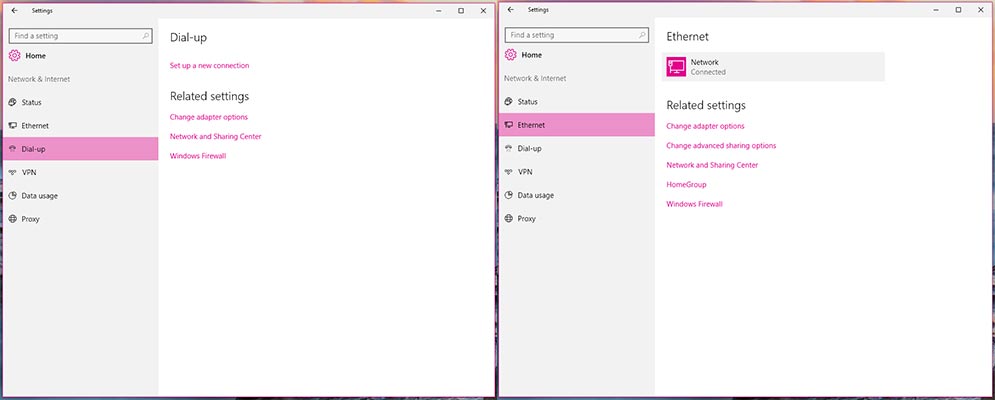Viewport: 995px width, 400px height.
Task: Click back arrow in right Settings window
Action: 510,10
